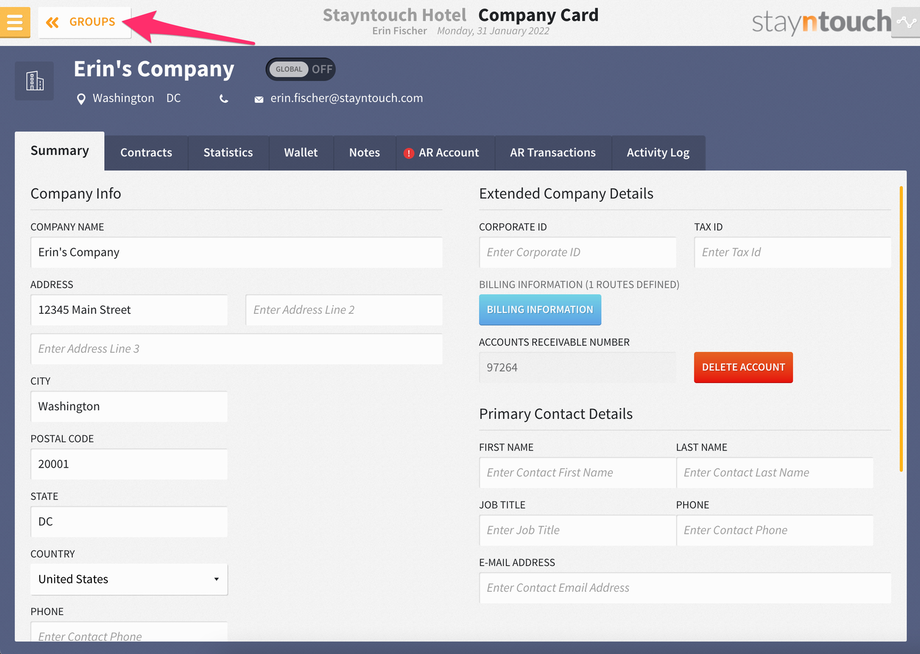The width and height of the screenshot is (920, 654).
Task: Focus the Tax ID field
Action: click(x=792, y=252)
